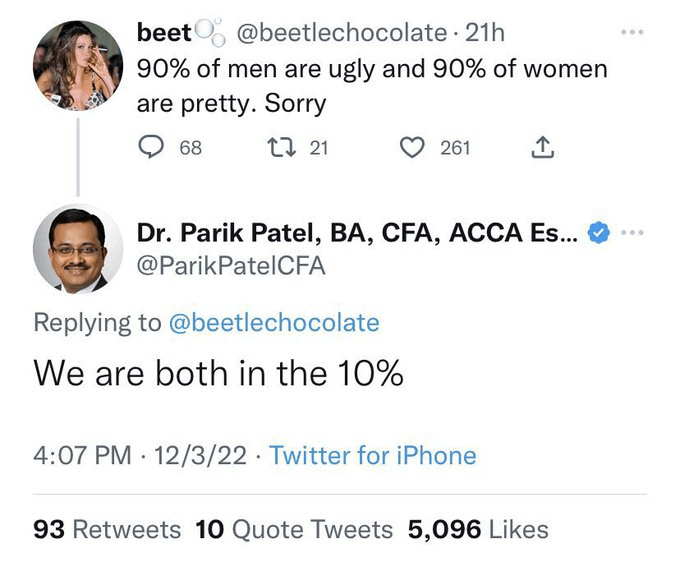Click the retweet arrows icon

[279, 148]
